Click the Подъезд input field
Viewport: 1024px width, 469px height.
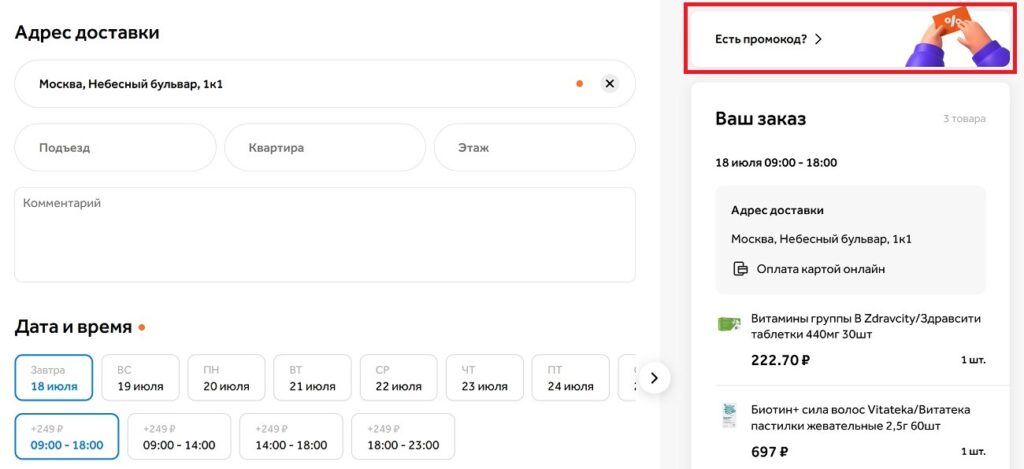(x=116, y=148)
